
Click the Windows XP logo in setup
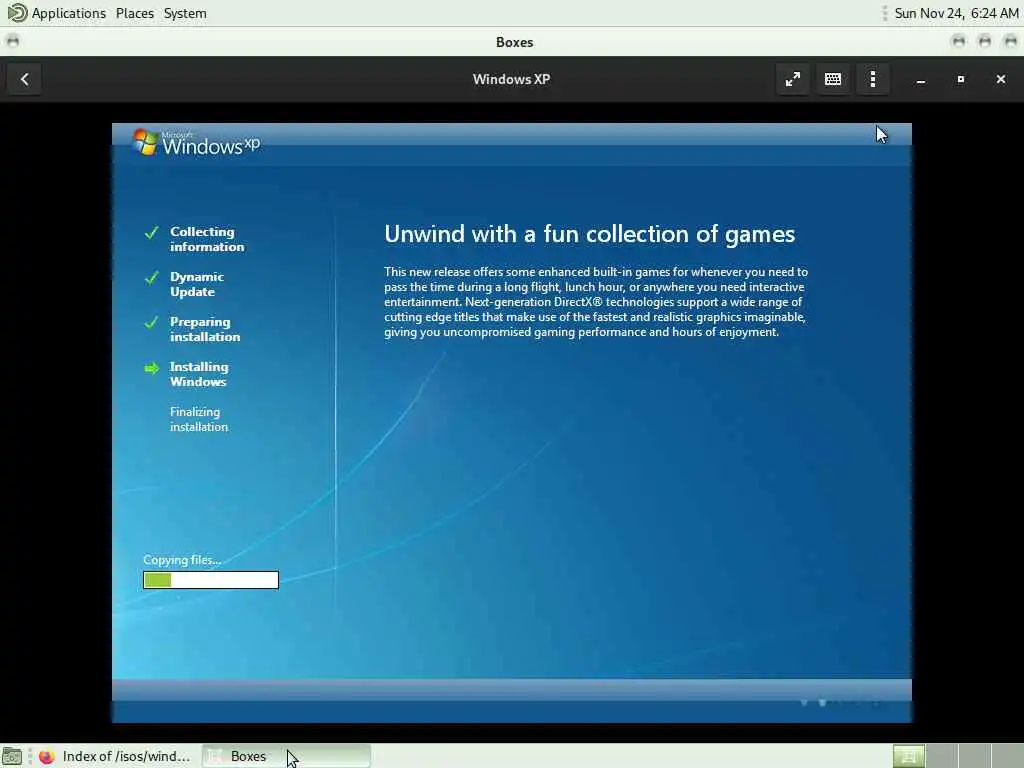[x=196, y=143]
